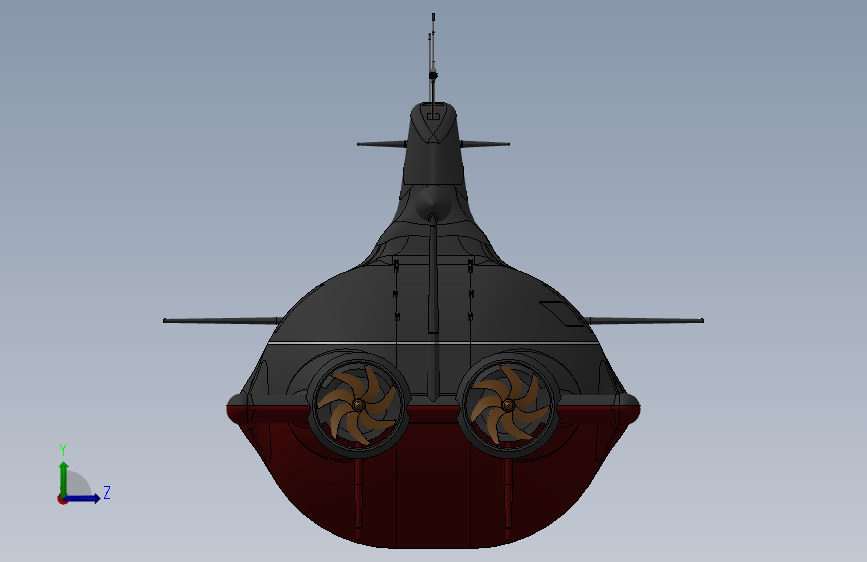Select the red origin ball of the triad
This screenshot has width=867, height=562.
tap(62, 499)
